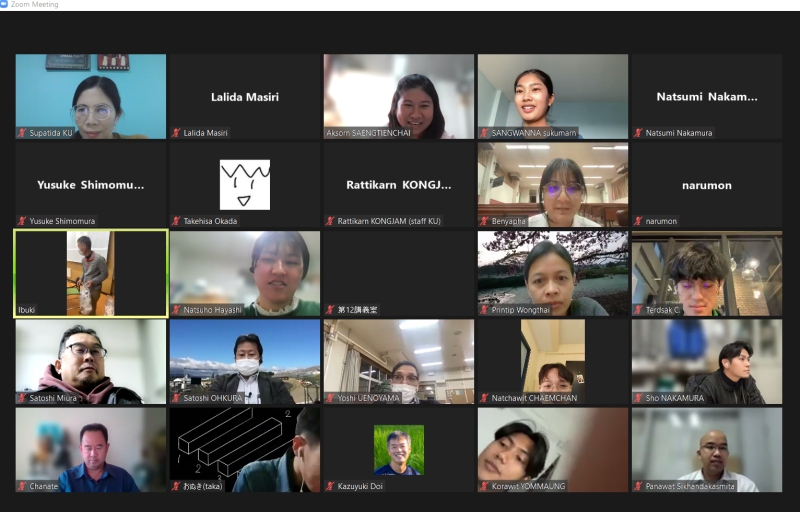
Task: Click muted mic icon beside Kazuyuki Doi
Action: pyautogui.click(x=330, y=486)
